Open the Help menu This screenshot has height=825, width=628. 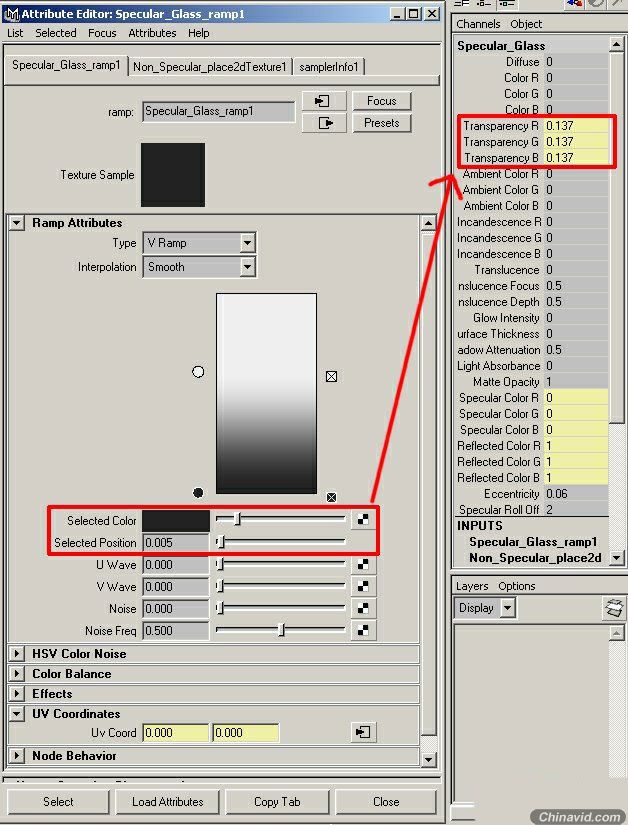click(198, 33)
